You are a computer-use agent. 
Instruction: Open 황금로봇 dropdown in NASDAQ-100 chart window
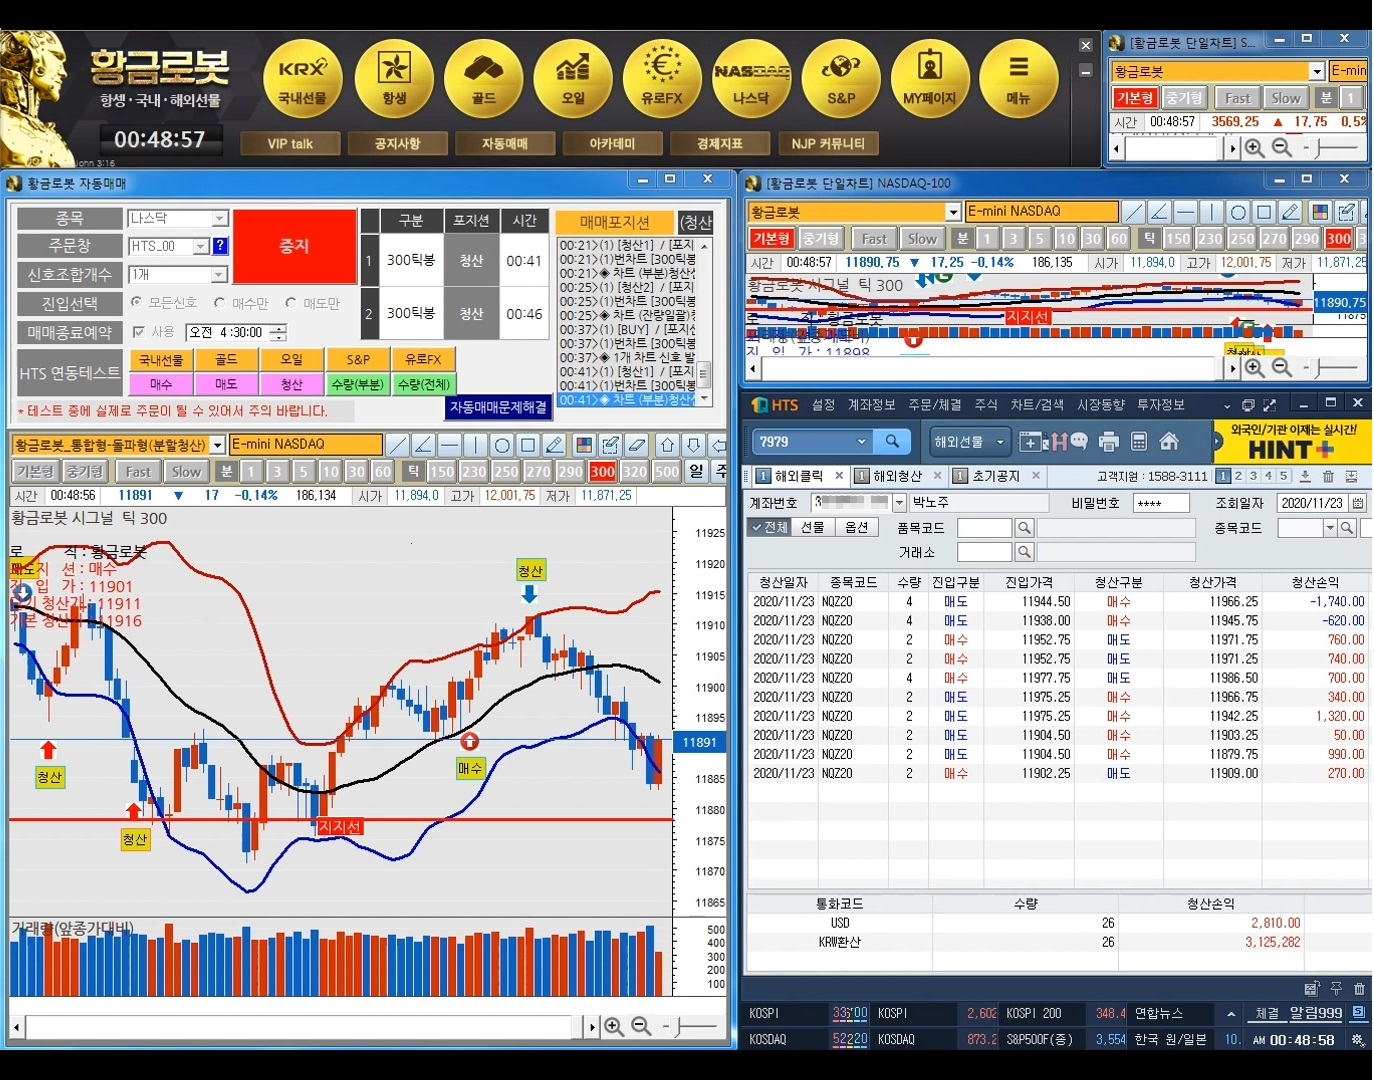pyautogui.click(x=953, y=212)
